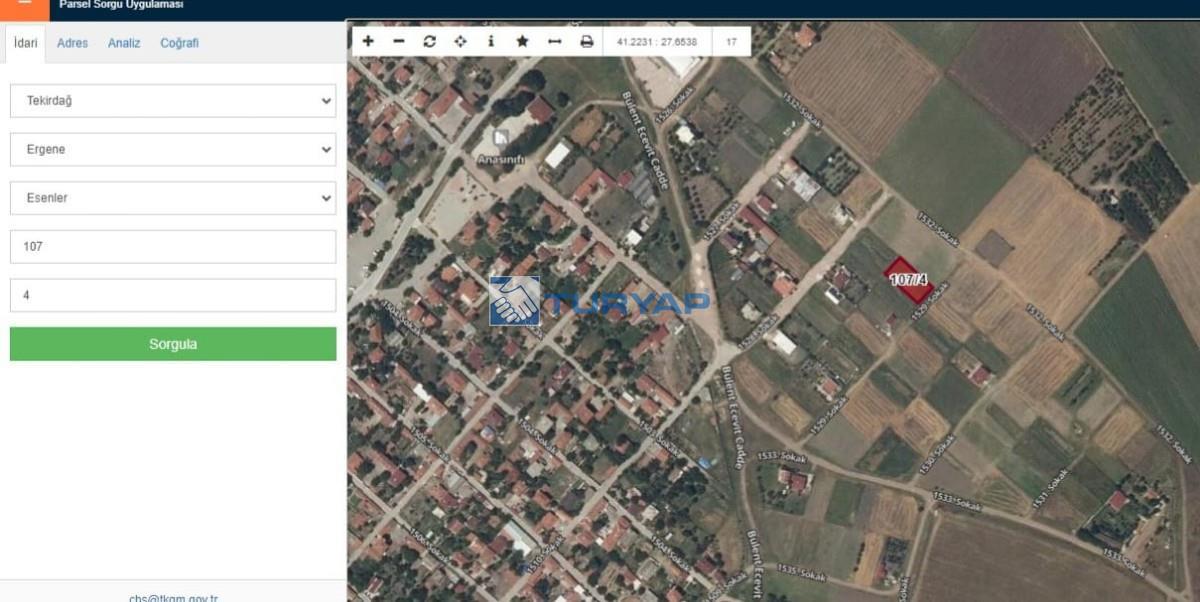Image resolution: width=1200 pixels, height=602 pixels.
Task: Select the measure distance arrow icon
Action: point(554,42)
